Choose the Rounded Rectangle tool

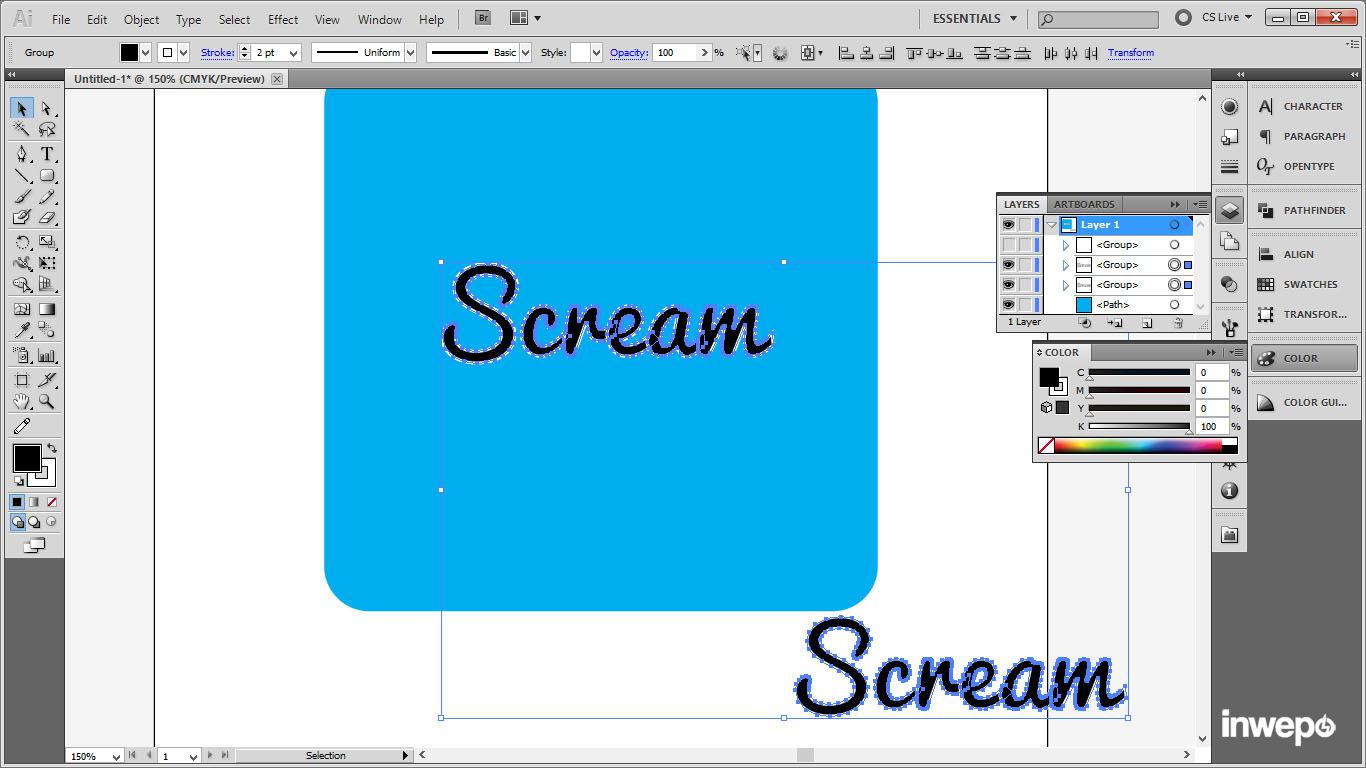(46, 176)
